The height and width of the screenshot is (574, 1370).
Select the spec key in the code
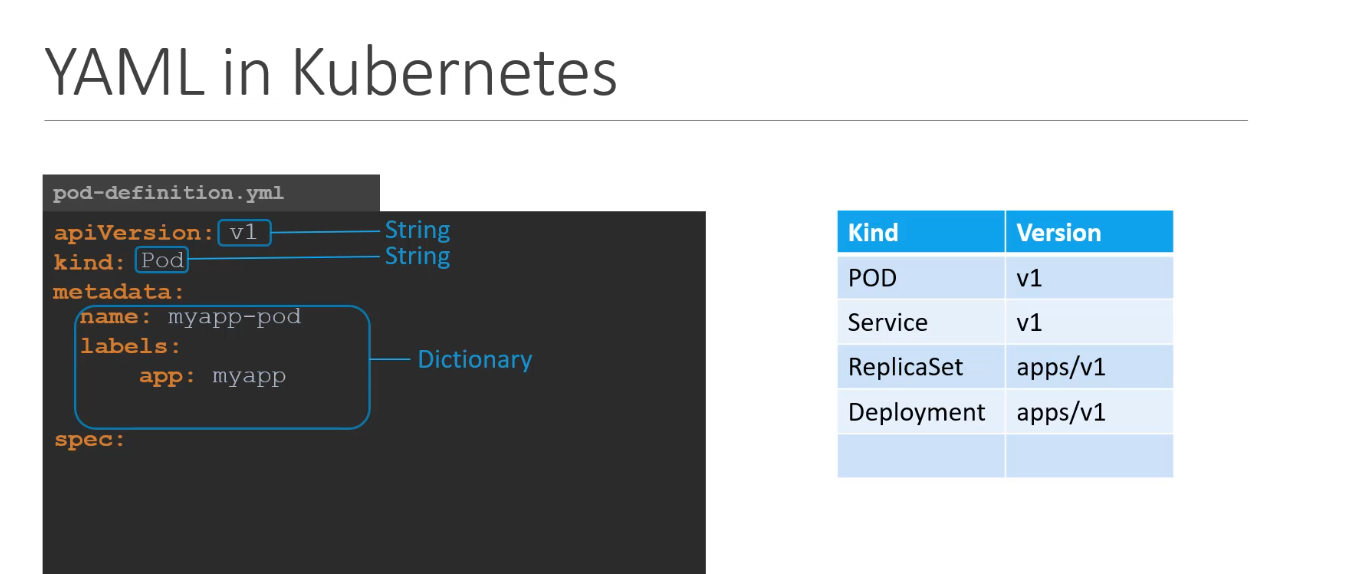coord(89,439)
